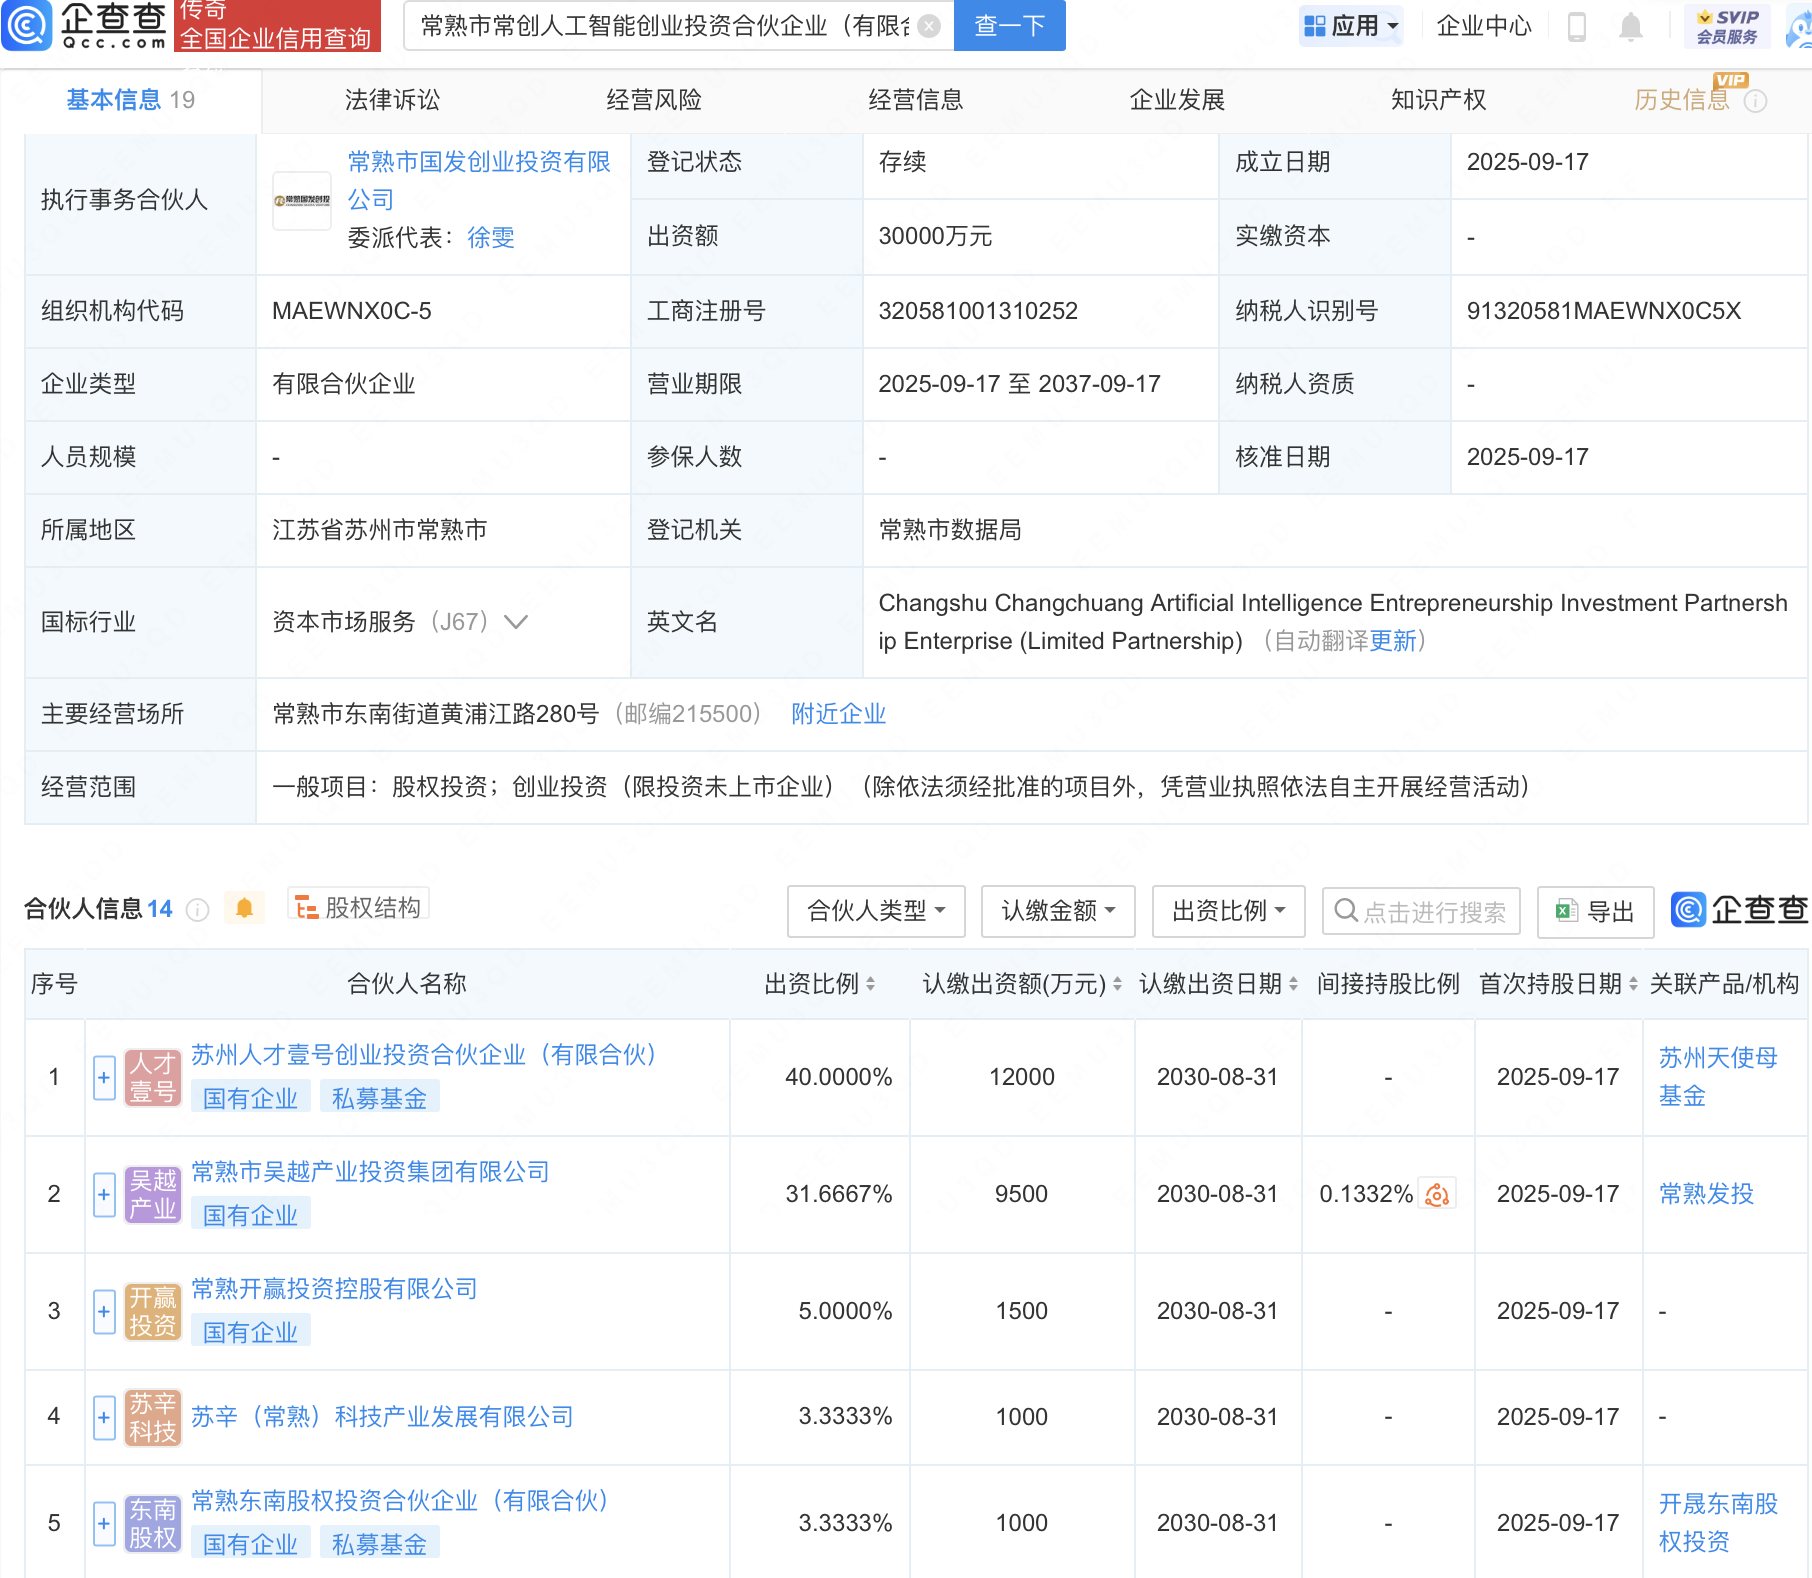Switch to 企业发展 tab
1812x1578 pixels.
click(x=1177, y=100)
